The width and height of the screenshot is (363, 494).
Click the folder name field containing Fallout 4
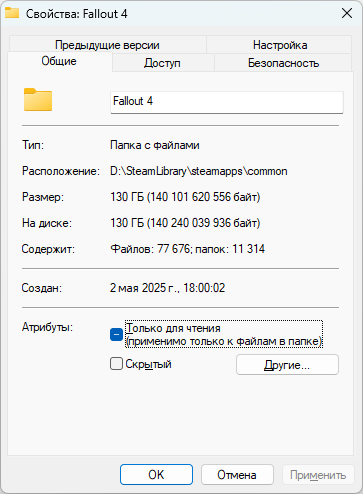[227, 102]
